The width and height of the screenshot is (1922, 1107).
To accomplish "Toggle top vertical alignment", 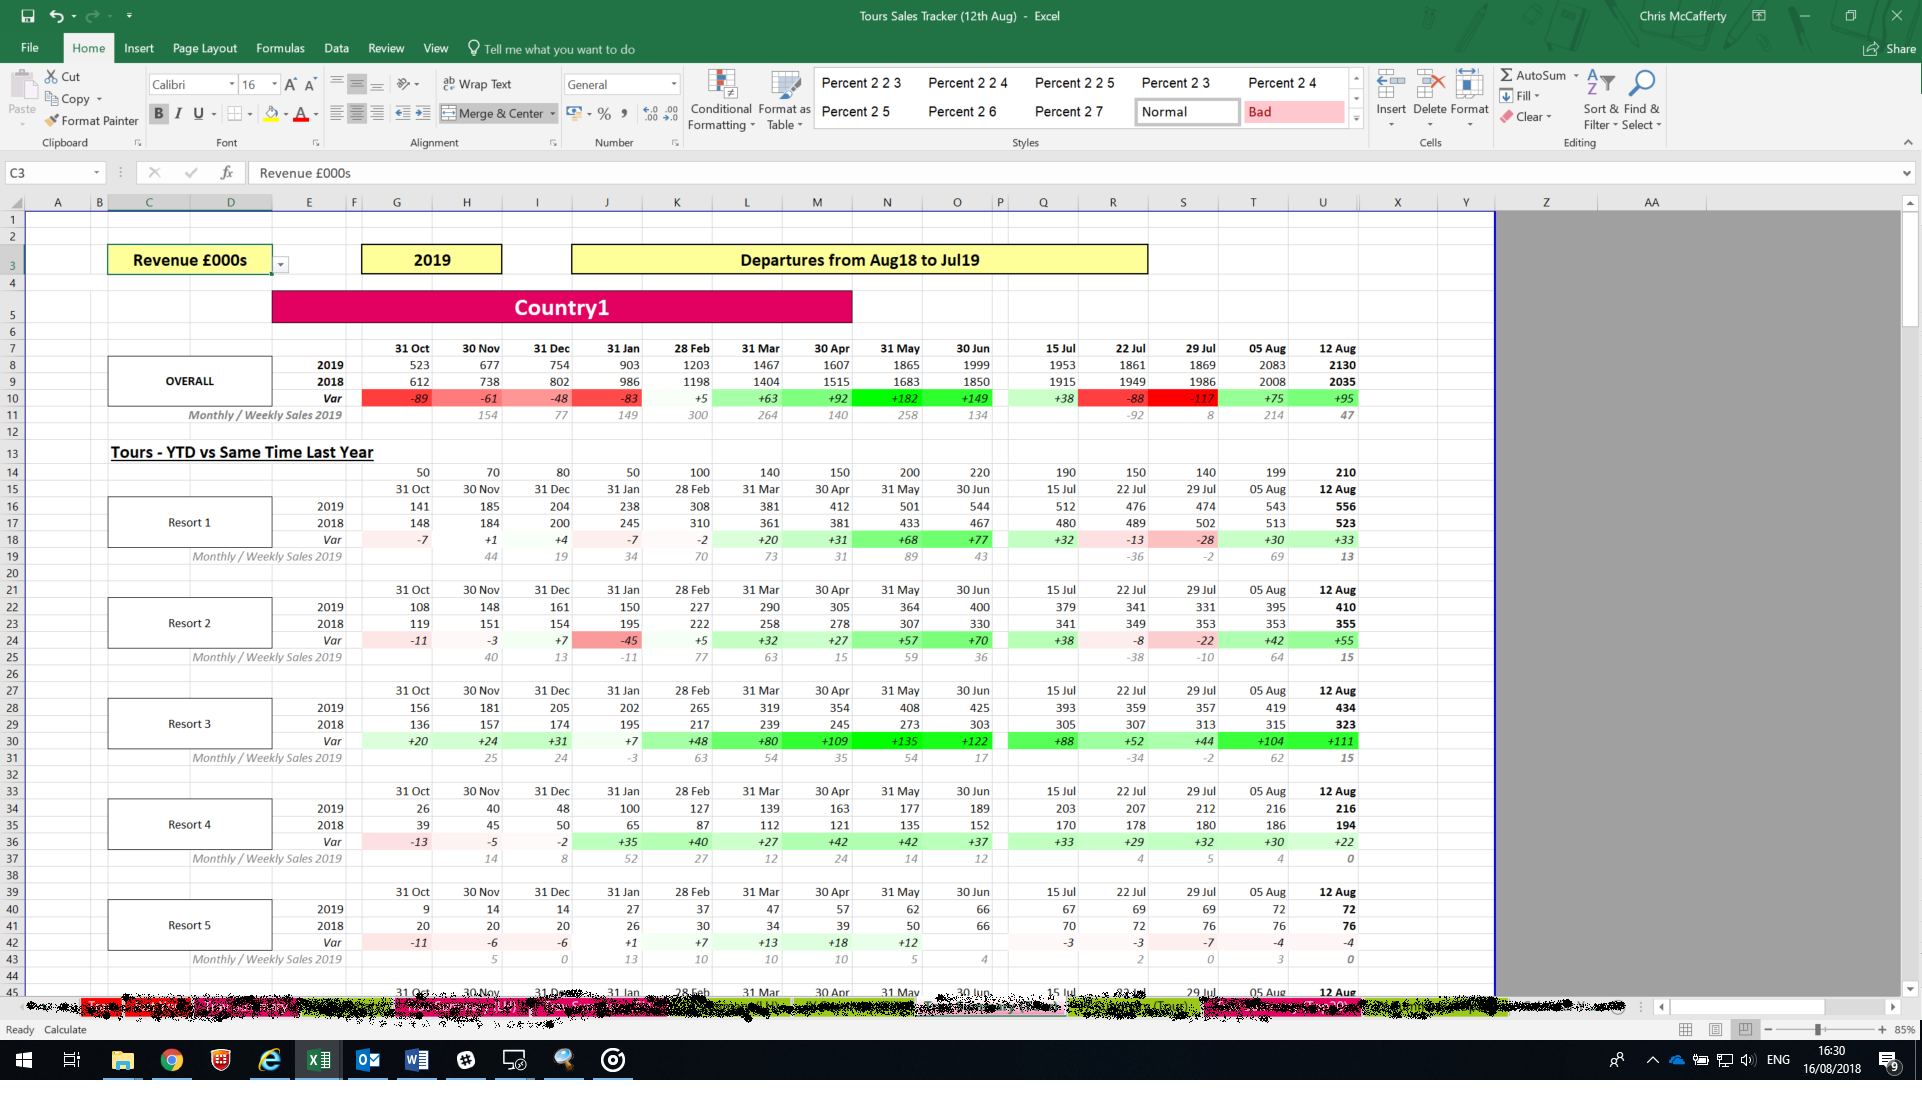I will coord(337,84).
